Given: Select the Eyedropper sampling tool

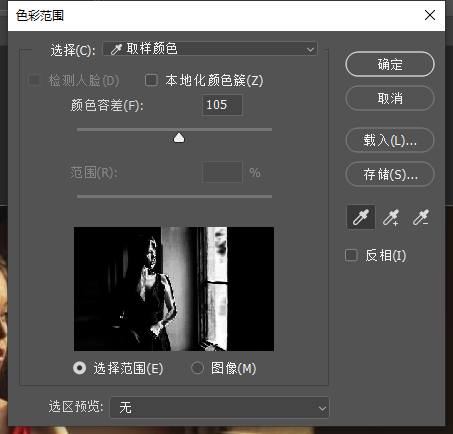Looking at the screenshot, I should tap(361, 217).
